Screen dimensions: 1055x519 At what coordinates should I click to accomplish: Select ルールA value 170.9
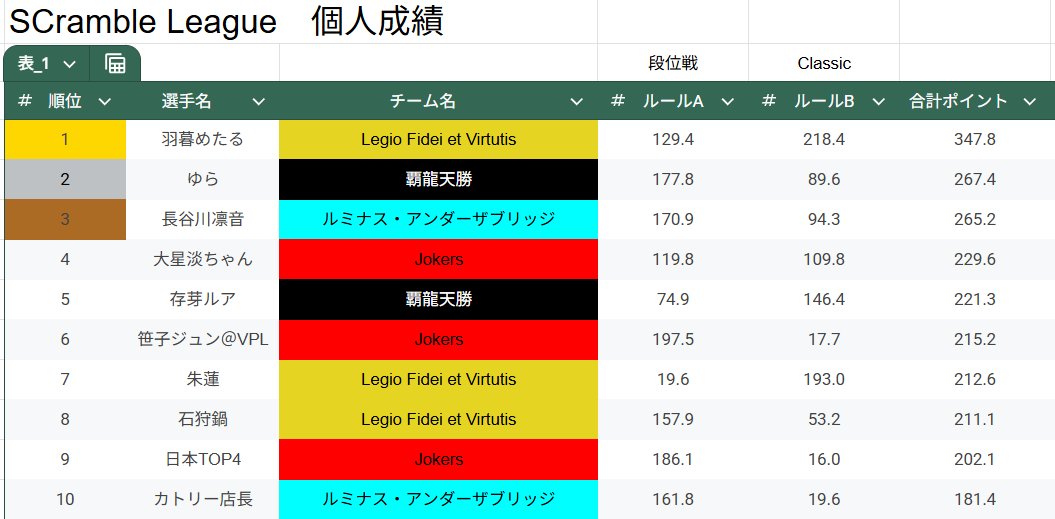click(673, 219)
